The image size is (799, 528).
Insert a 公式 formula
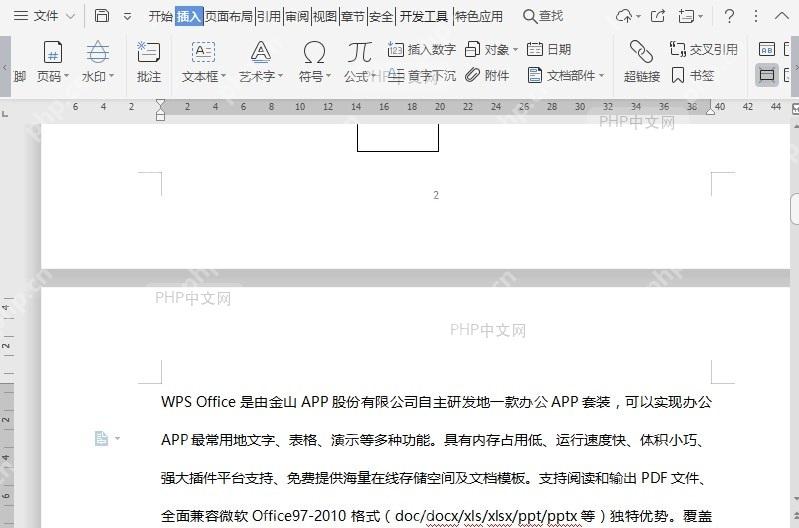(x=359, y=62)
